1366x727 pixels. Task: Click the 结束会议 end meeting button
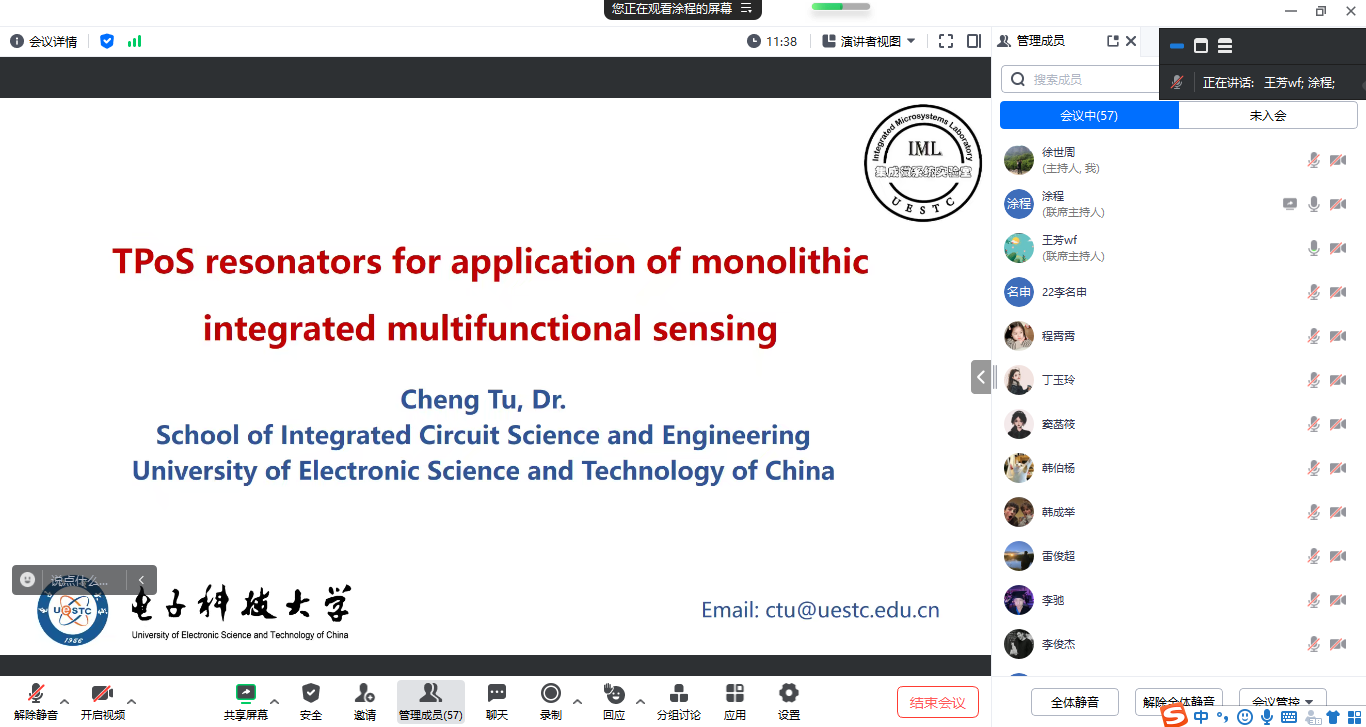pyautogui.click(x=937, y=702)
